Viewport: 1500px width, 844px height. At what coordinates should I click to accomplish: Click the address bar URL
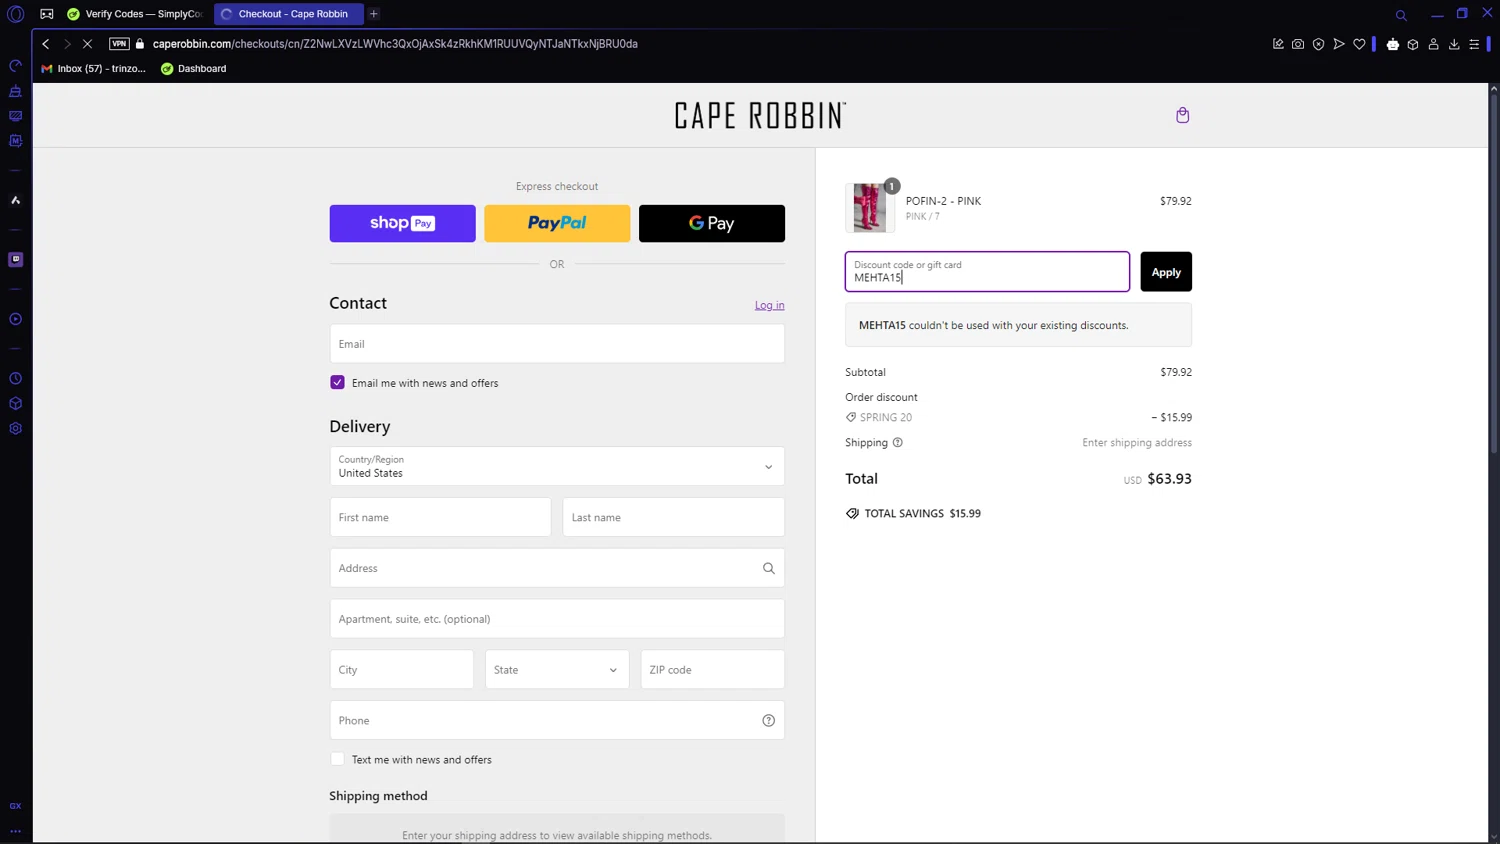395,44
